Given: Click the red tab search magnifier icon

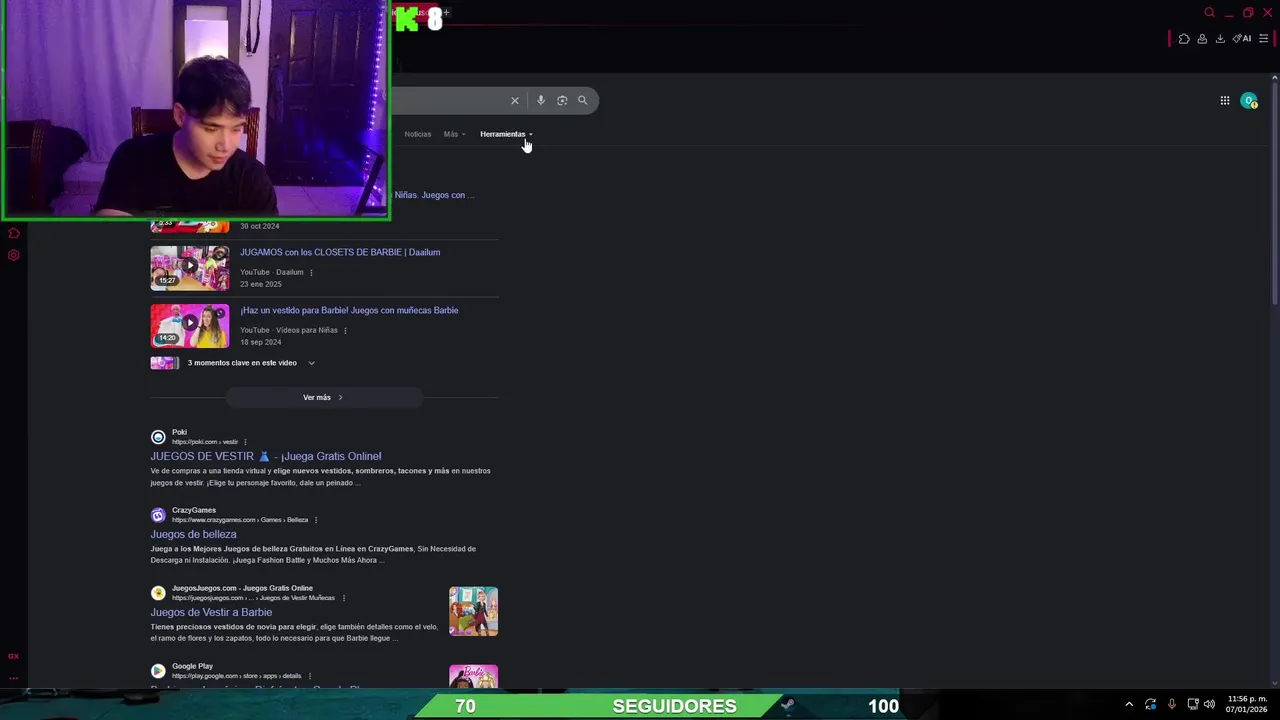Looking at the screenshot, I should click(1209, 13).
